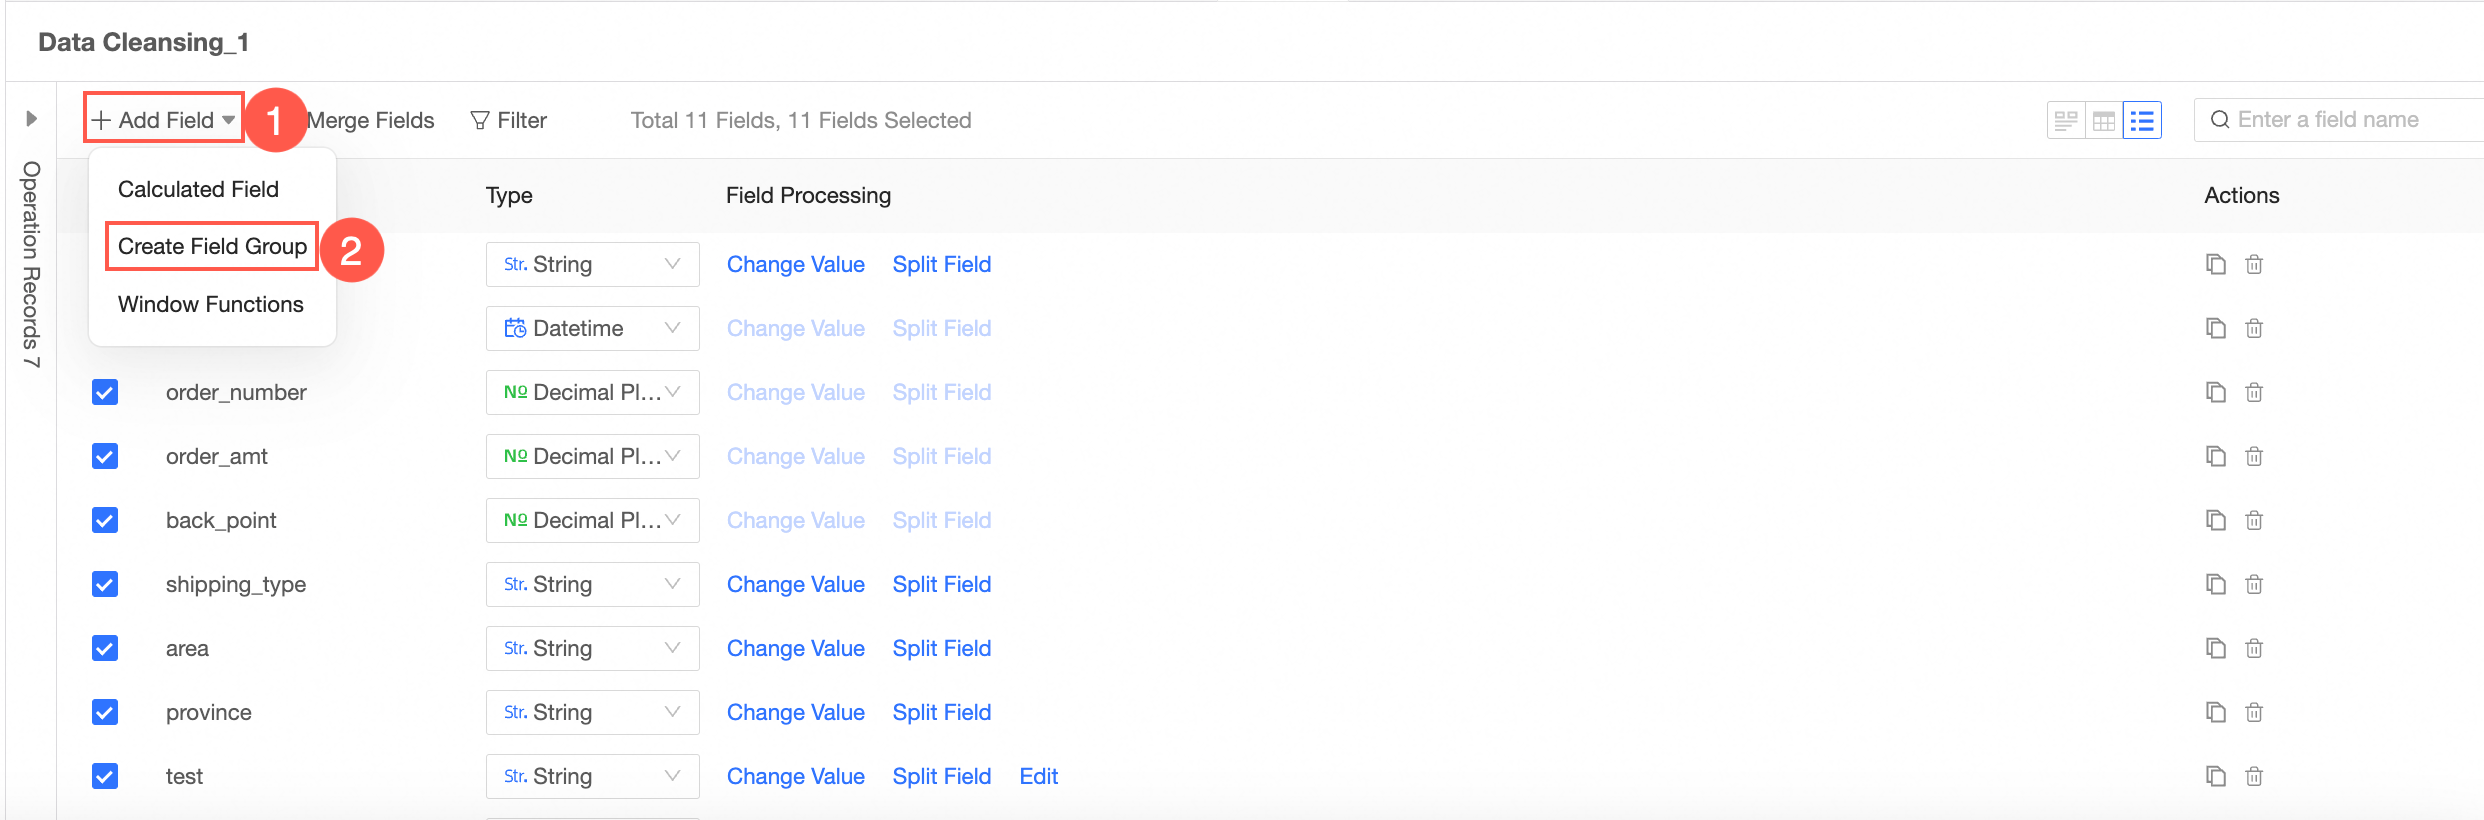Open the Add Field dropdown
2484x820 pixels.
165,120
